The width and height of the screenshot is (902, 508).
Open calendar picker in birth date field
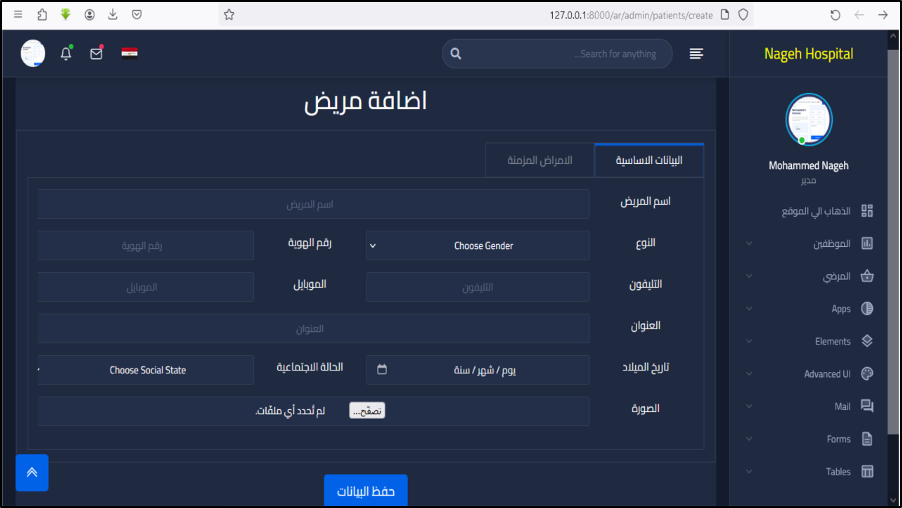click(x=382, y=370)
